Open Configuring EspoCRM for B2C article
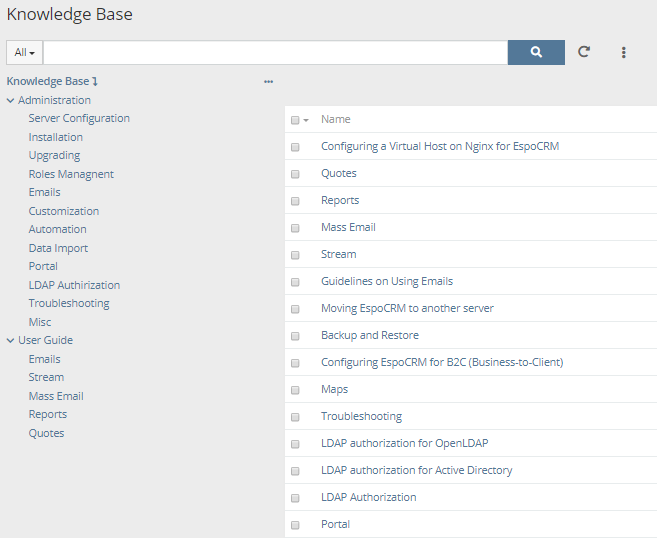657x538 pixels. [442, 362]
